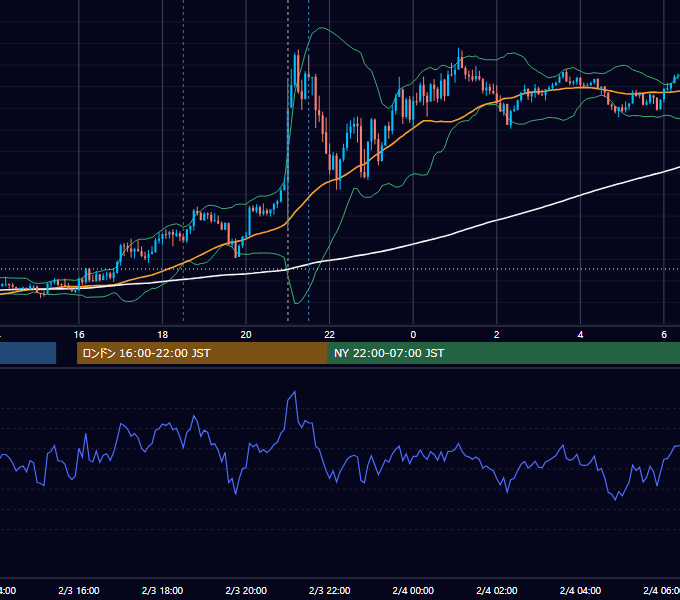The height and width of the screenshot is (600, 680).
Task: Click the ロンドン 16:00-22:00 JST session bar
Action: (202, 353)
